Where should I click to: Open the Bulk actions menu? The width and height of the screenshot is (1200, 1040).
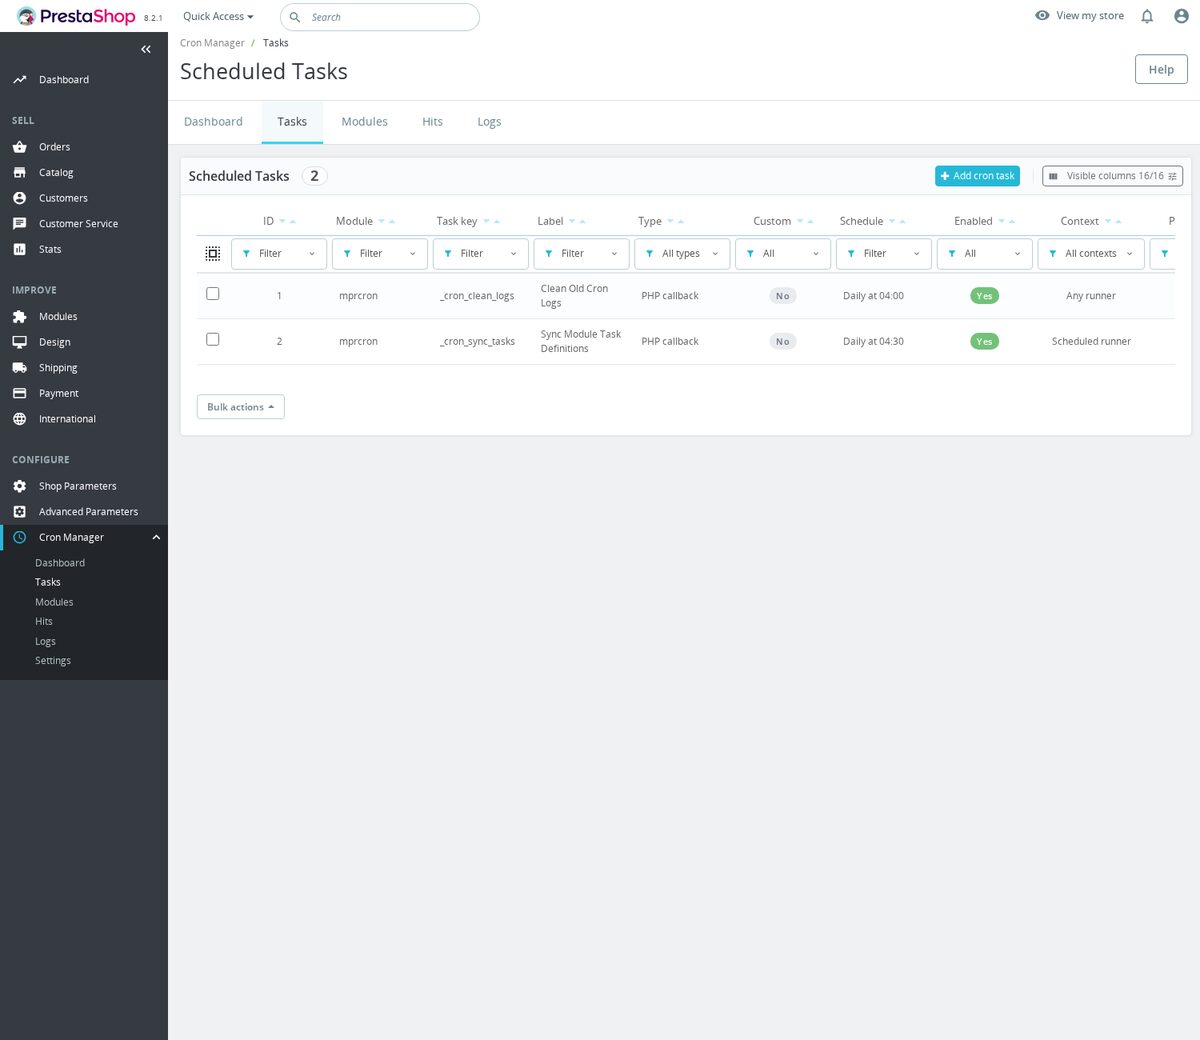(241, 407)
